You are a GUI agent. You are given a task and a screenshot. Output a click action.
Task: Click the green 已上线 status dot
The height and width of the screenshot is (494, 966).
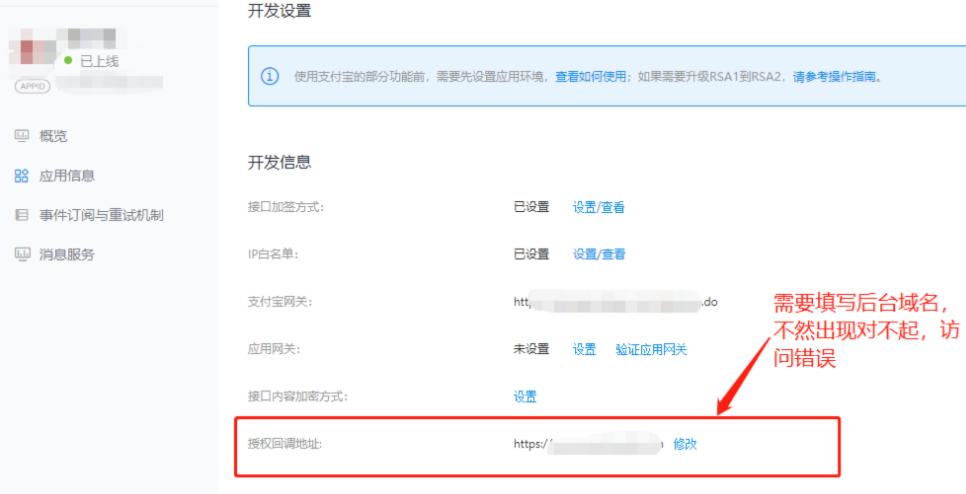pyautogui.click(x=68, y=61)
